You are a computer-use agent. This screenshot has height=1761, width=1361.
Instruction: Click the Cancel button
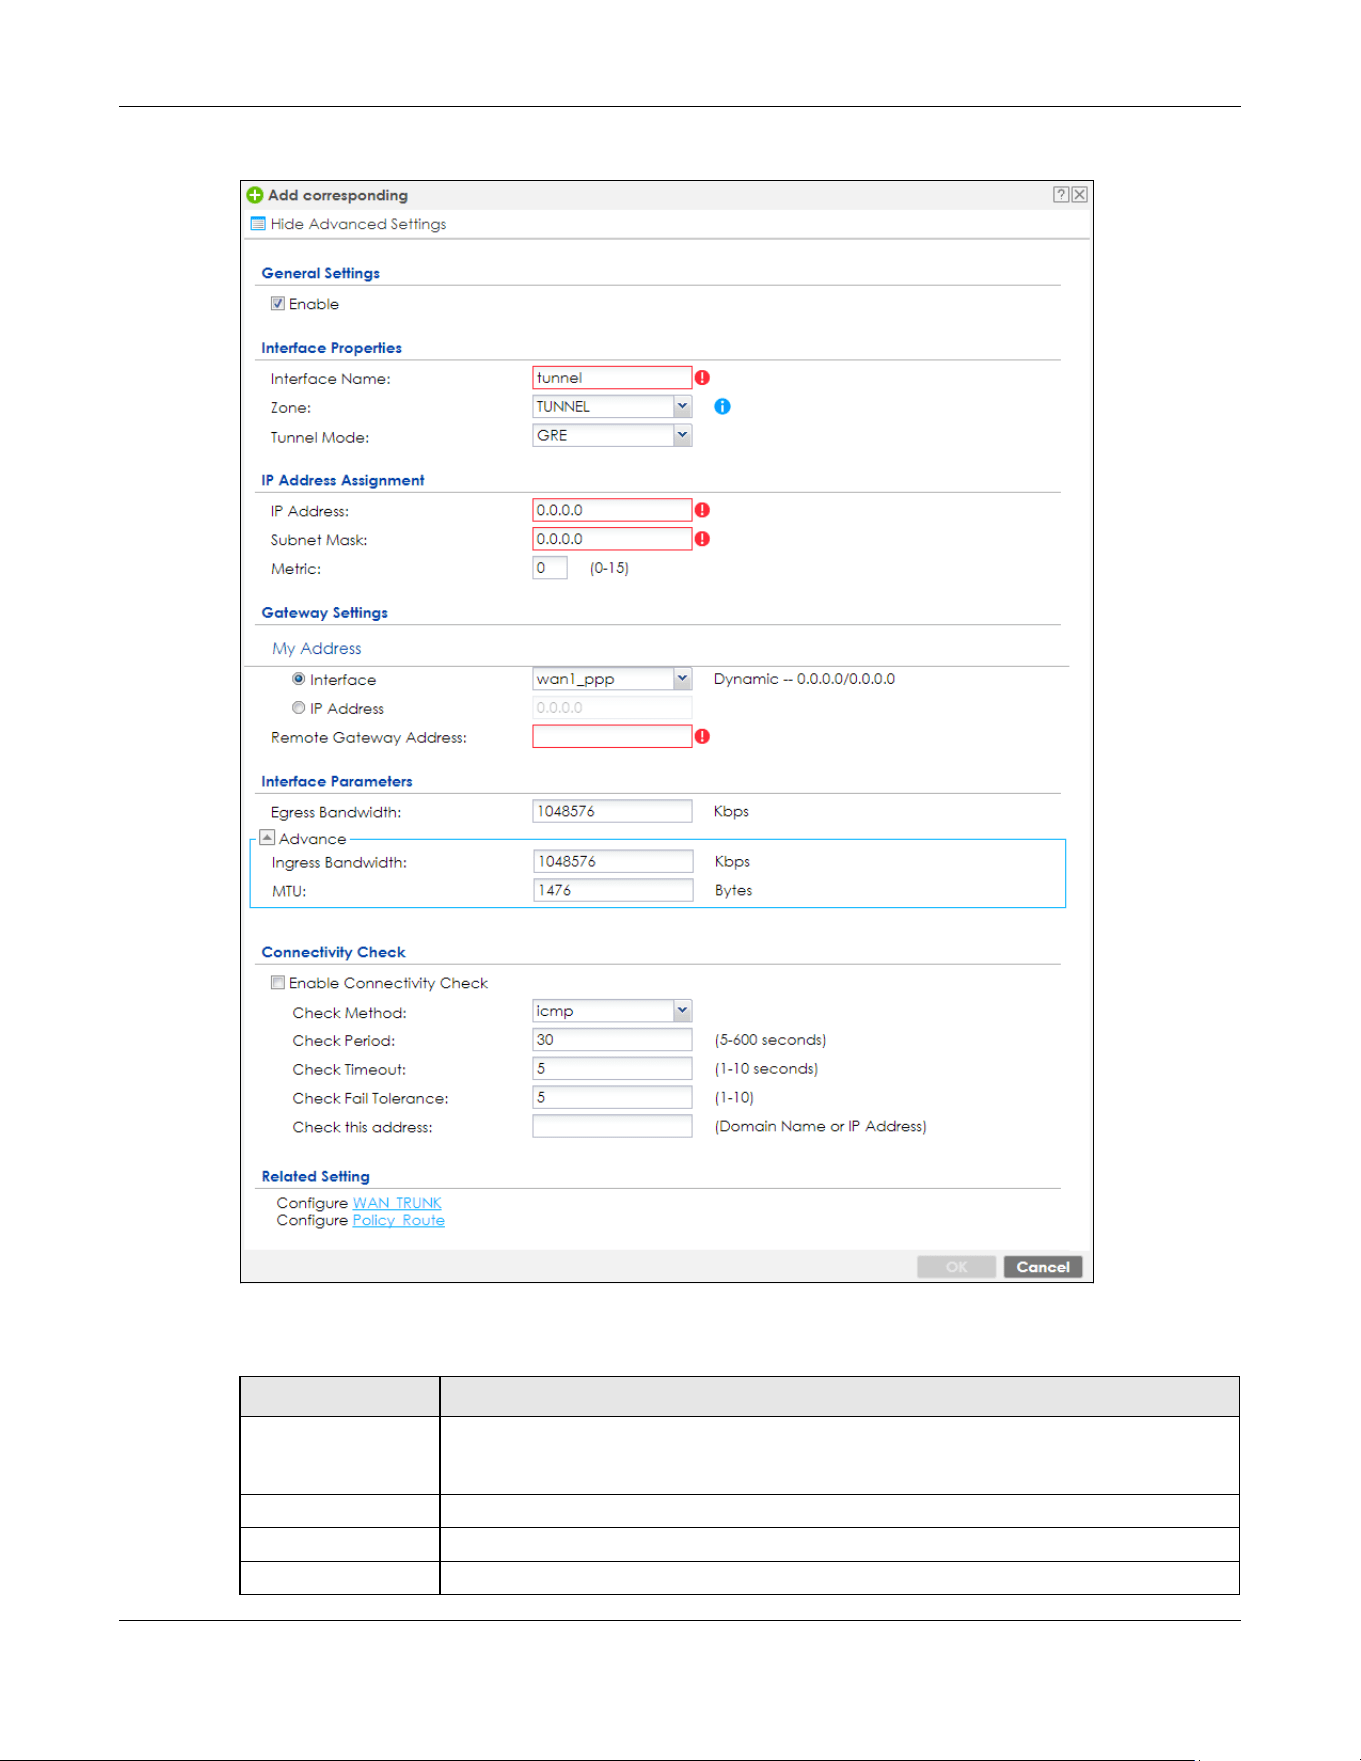pyautogui.click(x=1043, y=1267)
